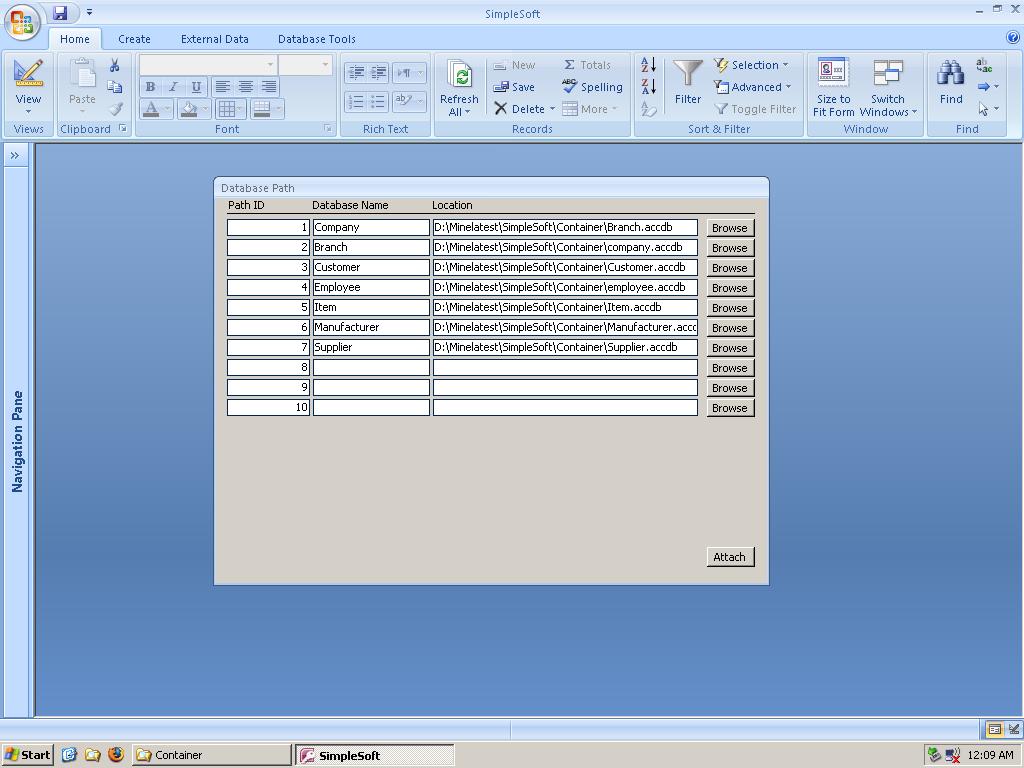Click the New record button

(x=514, y=65)
